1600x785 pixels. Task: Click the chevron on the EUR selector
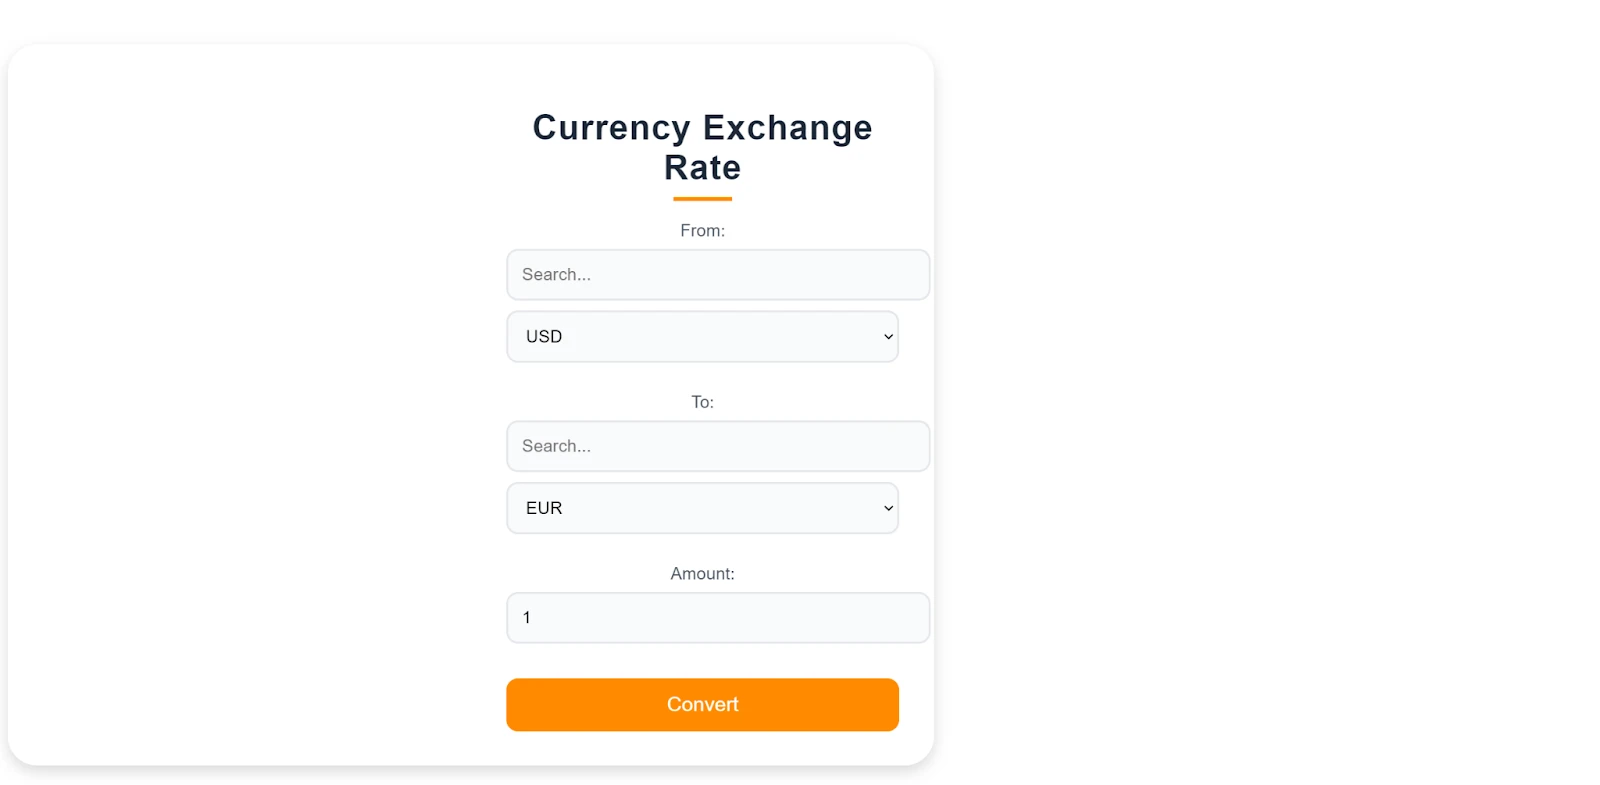[886, 508]
